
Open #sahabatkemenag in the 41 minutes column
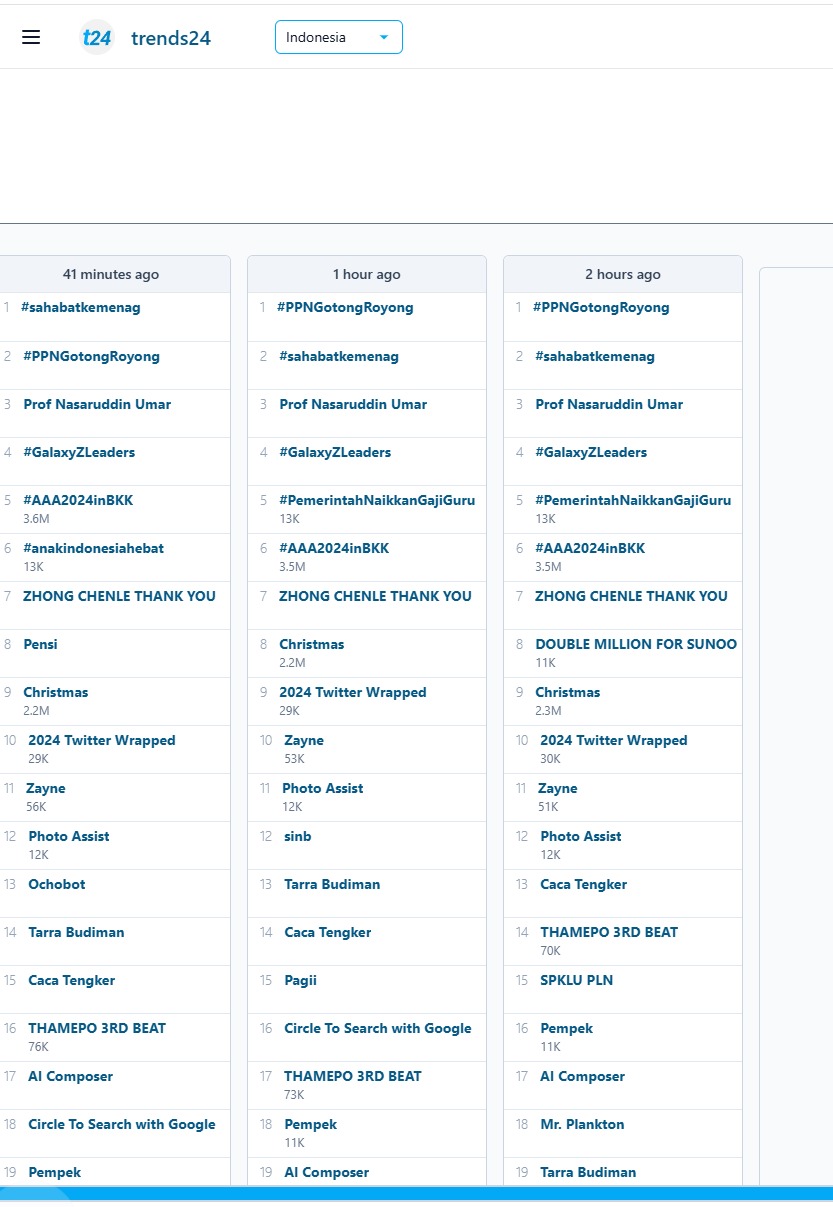point(82,307)
